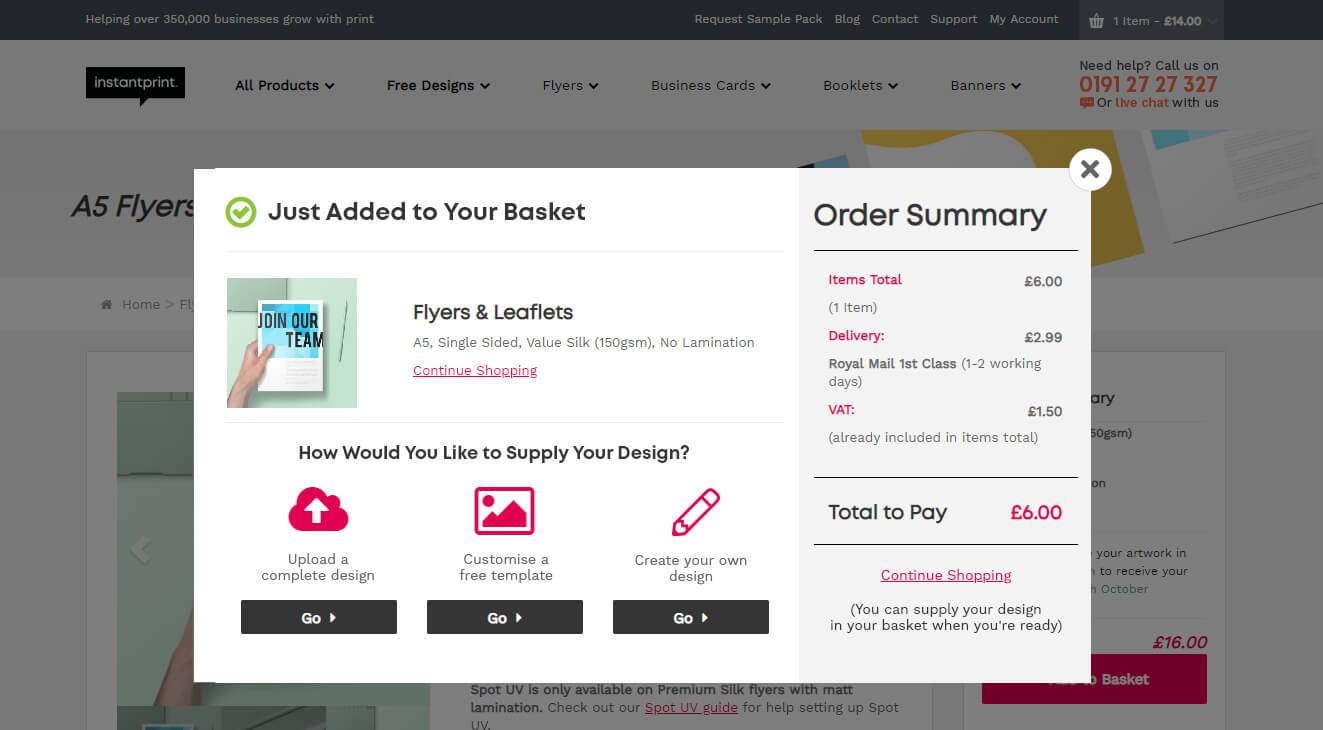This screenshot has height=730, width=1323.
Task: Open the Support page
Action: pyautogui.click(x=954, y=19)
